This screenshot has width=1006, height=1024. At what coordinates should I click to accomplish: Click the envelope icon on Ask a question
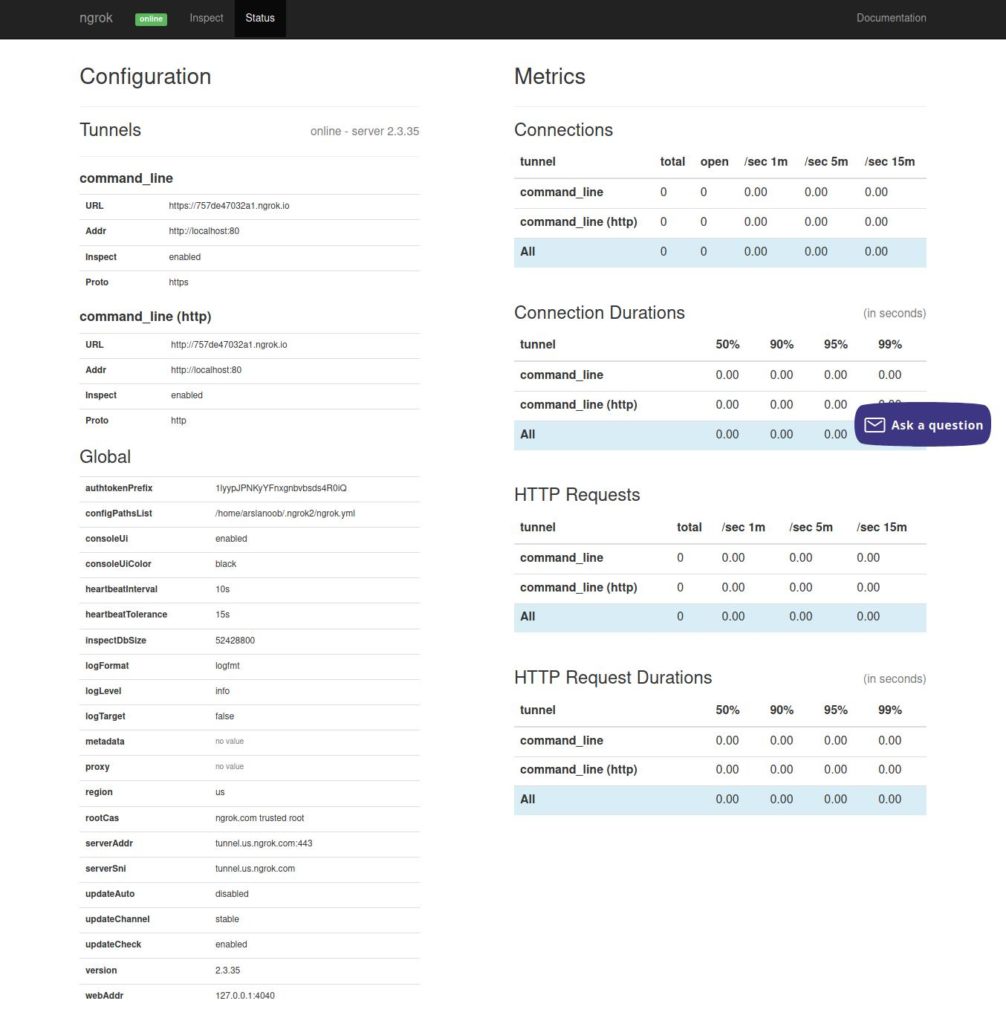[874, 425]
